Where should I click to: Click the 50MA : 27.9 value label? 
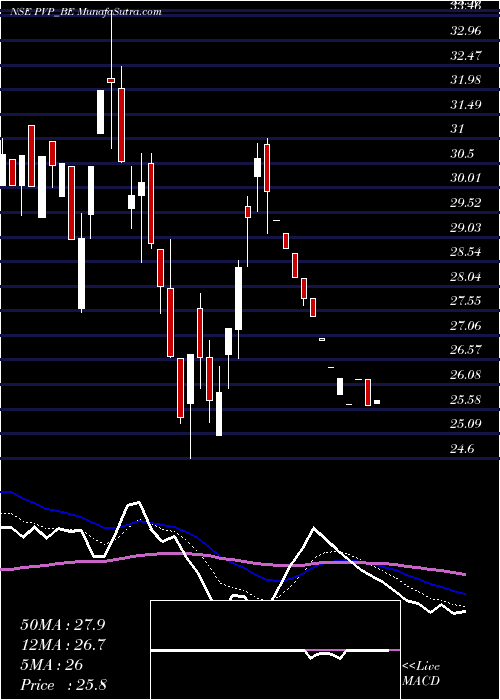[62, 625]
